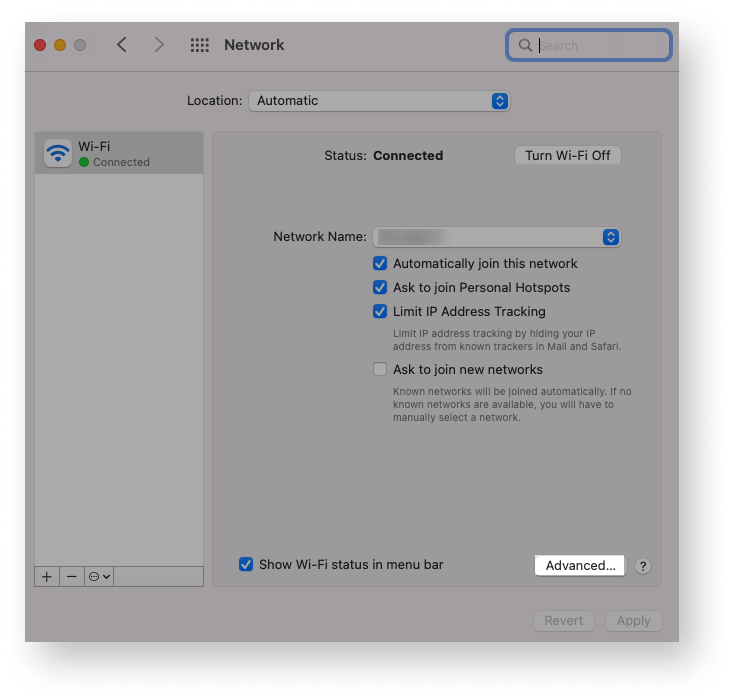Click the Connected status text
This screenshot has width=734, height=700.
tap(408, 155)
